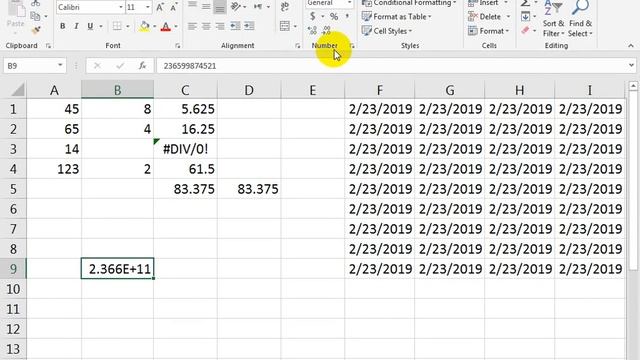
Task: Click the cell showing #DIV/0!
Action: (x=185, y=149)
